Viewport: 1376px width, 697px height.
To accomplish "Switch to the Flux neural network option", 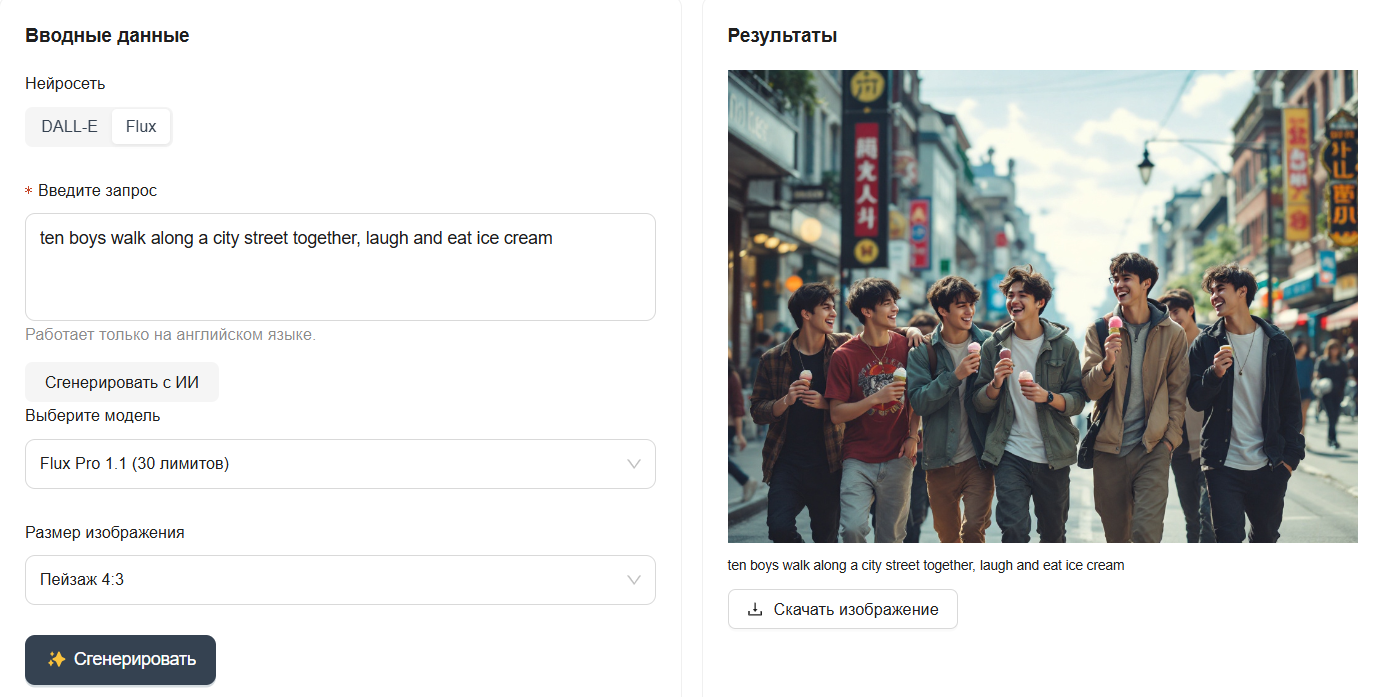I will (141, 127).
